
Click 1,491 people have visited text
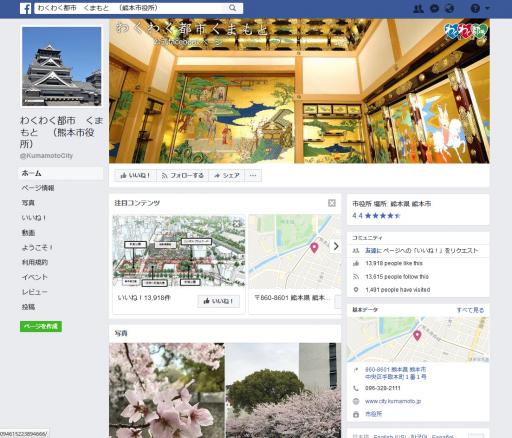(398, 290)
